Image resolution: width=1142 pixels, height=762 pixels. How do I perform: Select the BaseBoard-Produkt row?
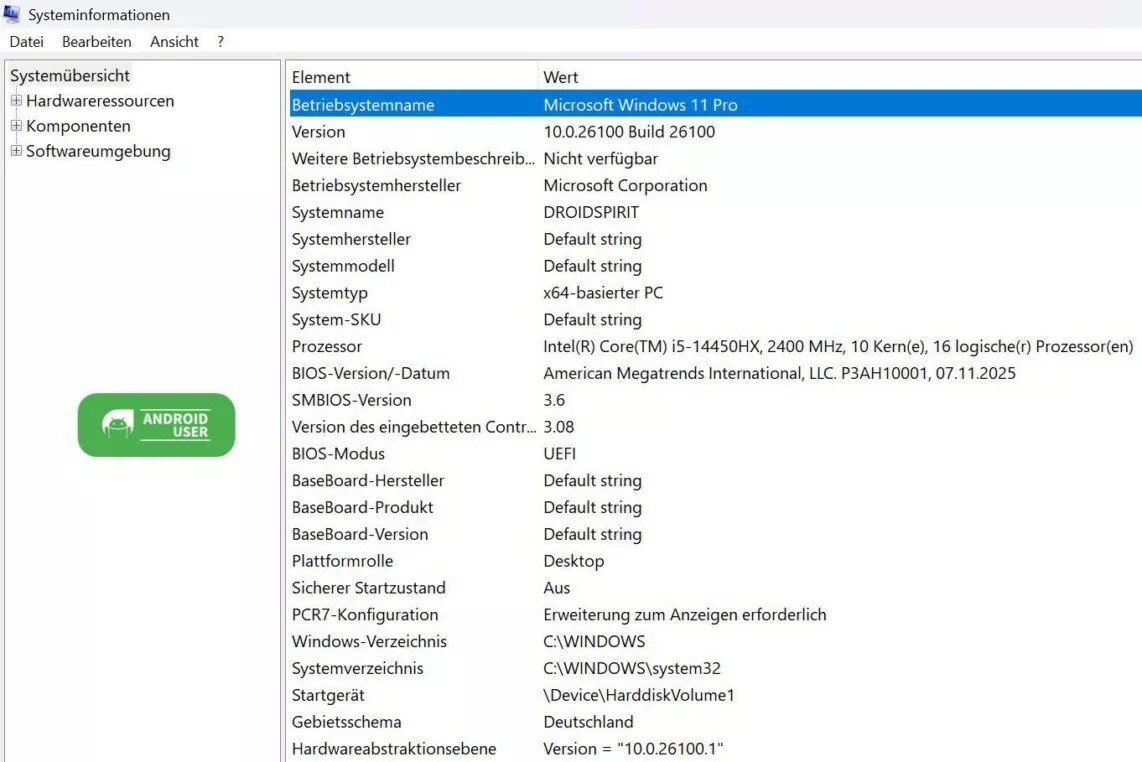point(715,508)
